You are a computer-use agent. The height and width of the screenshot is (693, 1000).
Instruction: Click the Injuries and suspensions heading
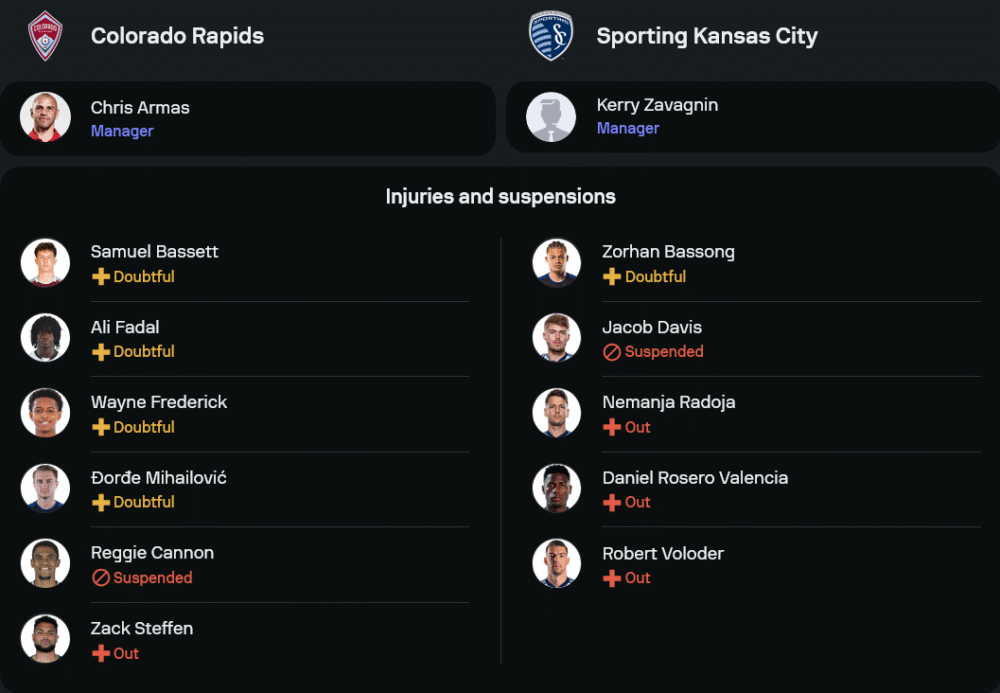[x=500, y=196]
